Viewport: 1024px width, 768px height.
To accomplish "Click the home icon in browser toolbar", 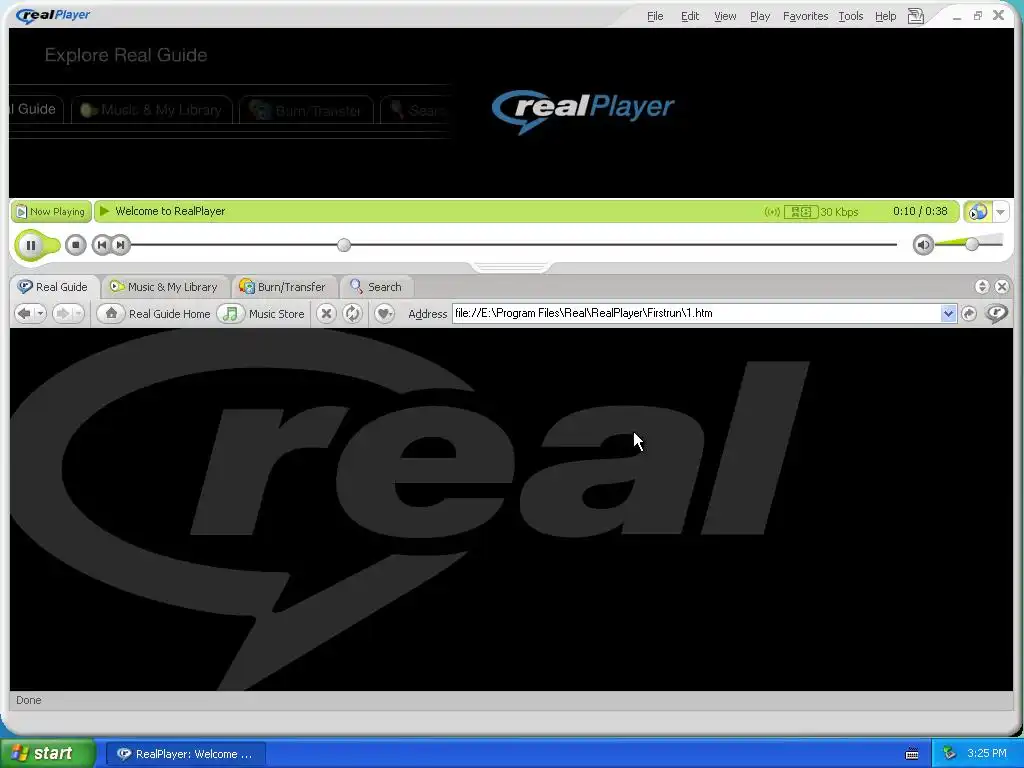I will click(111, 313).
